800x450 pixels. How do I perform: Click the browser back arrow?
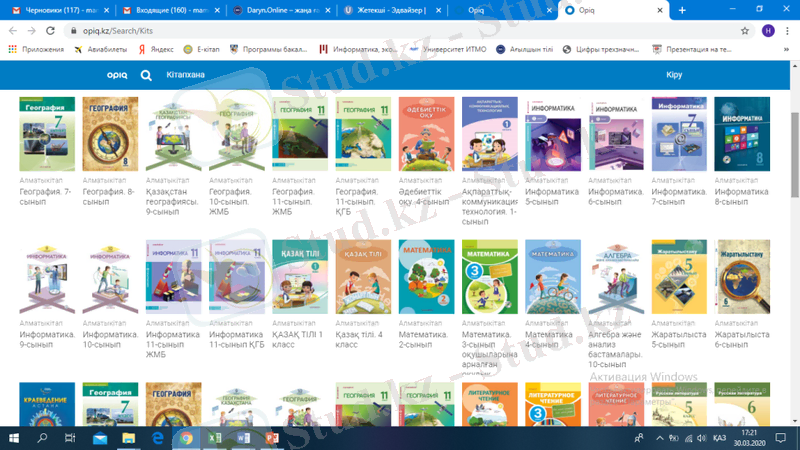(12, 31)
